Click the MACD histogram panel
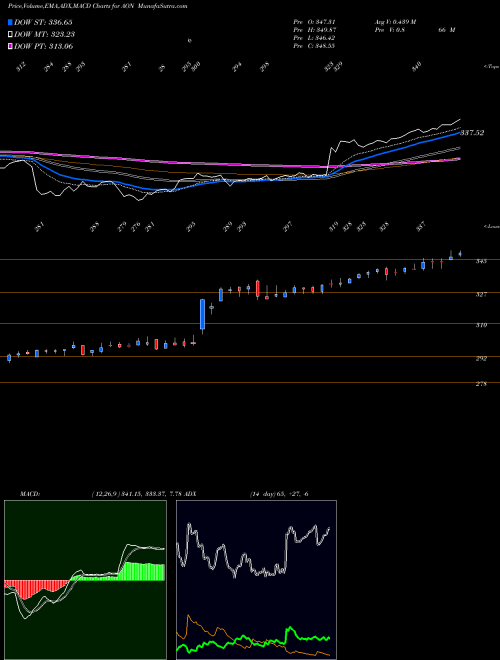This screenshot has height=660, width=500. tap(85, 580)
